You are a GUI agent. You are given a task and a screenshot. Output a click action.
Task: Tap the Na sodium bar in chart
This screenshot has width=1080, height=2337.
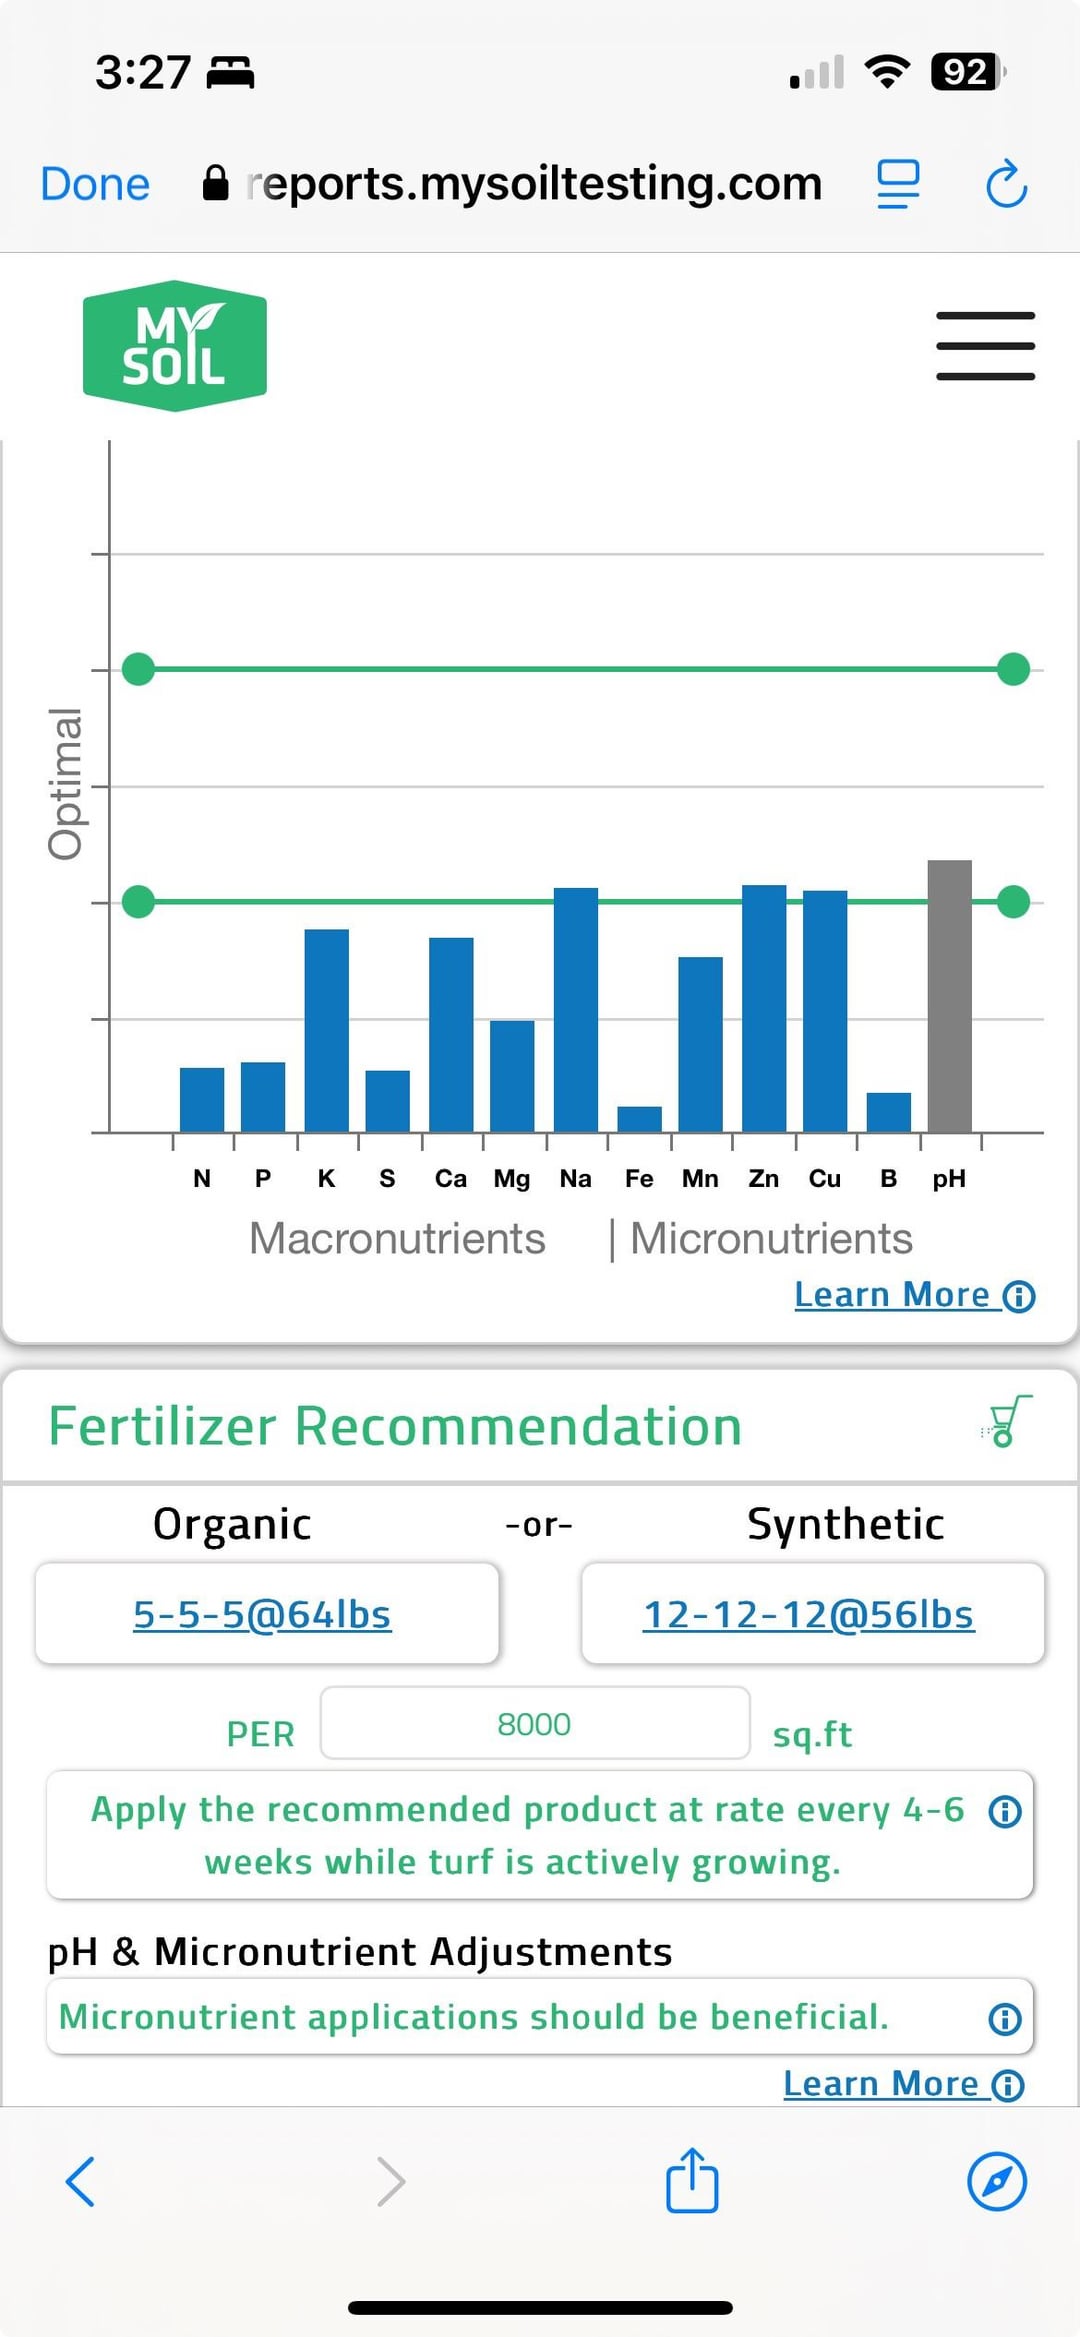point(576,1010)
